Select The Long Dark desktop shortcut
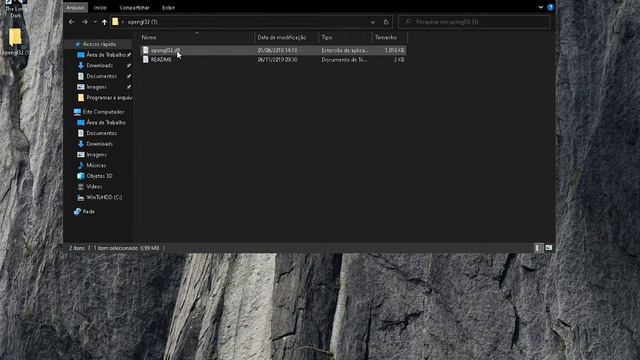This screenshot has width=640, height=360. pyautogui.click(x=15, y=9)
